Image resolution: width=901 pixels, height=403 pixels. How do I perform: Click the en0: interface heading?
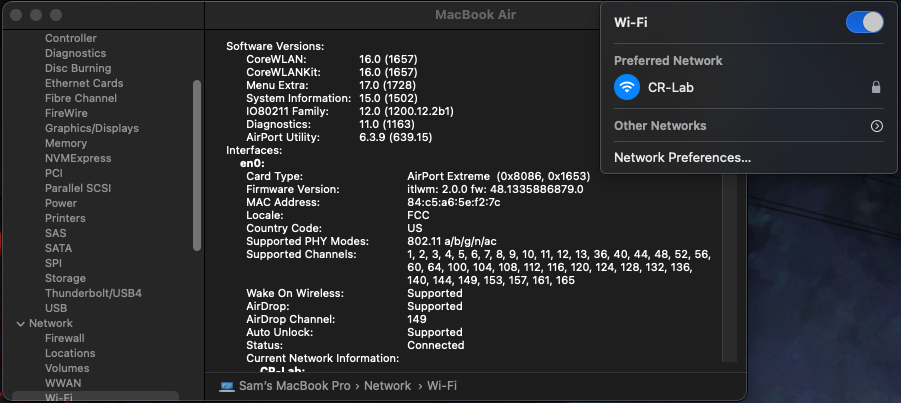click(252, 163)
